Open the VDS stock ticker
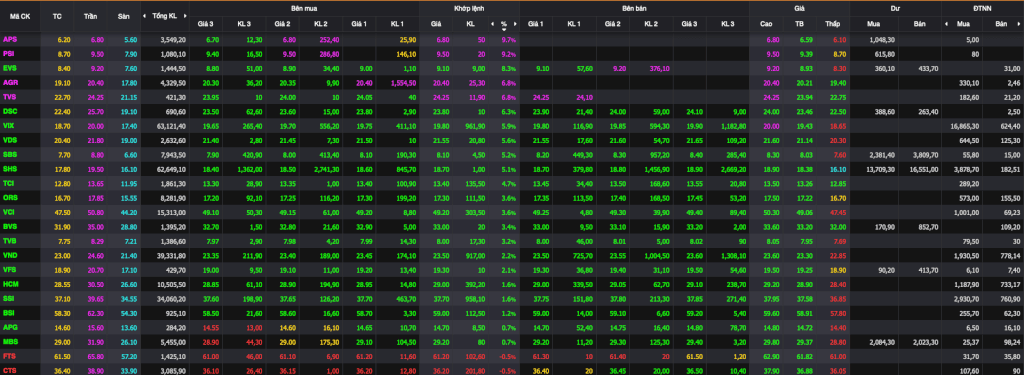The image size is (1024, 375). pyautogui.click(x=10, y=140)
